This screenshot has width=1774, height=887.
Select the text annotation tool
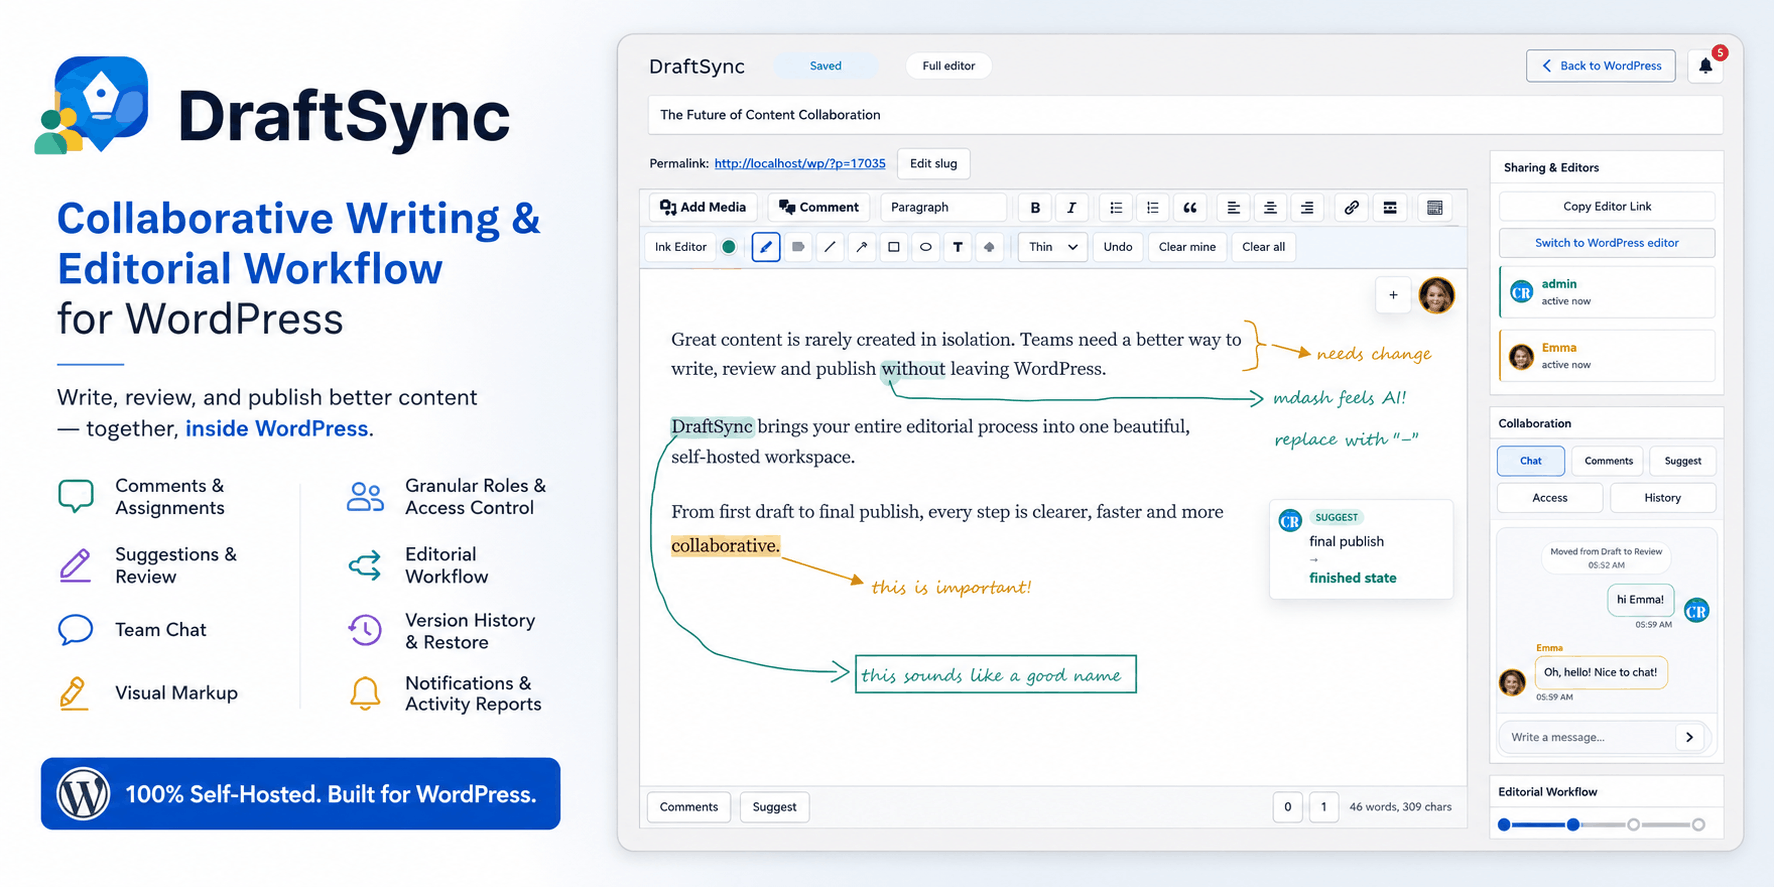[x=958, y=247]
